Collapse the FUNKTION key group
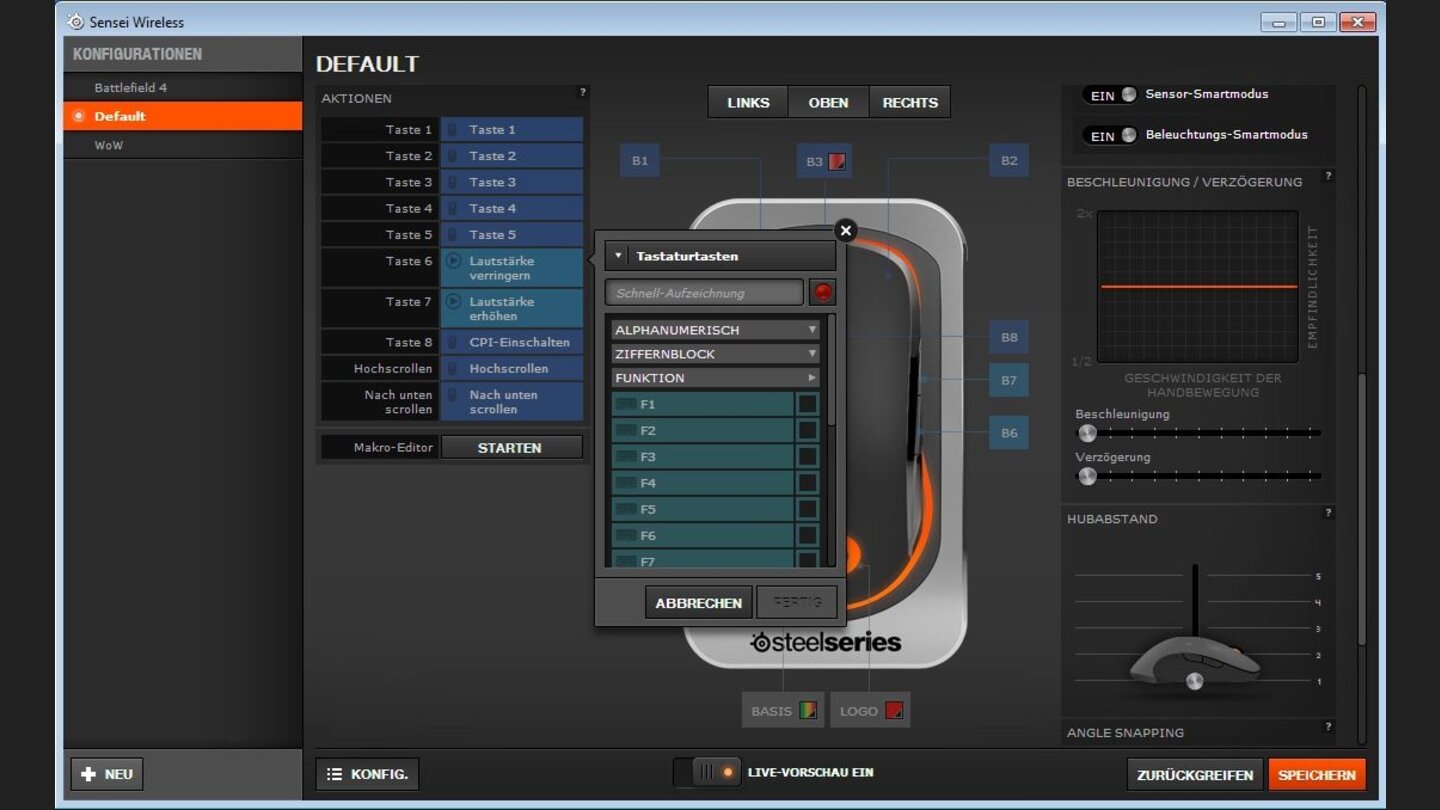 tap(716, 378)
